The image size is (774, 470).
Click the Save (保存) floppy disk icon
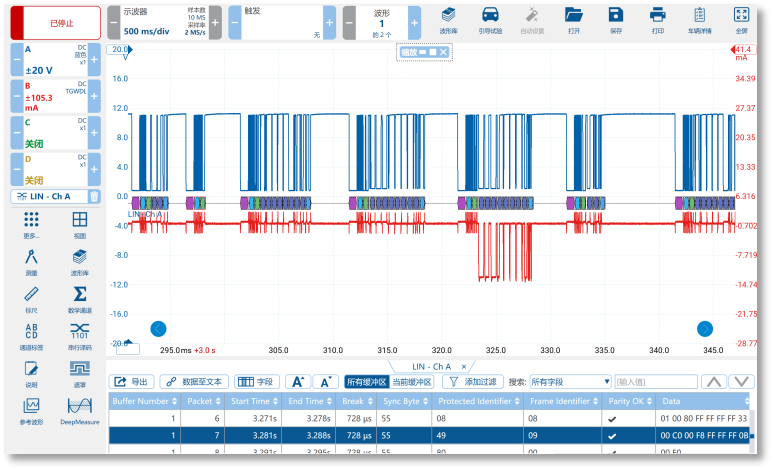(616, 20)
